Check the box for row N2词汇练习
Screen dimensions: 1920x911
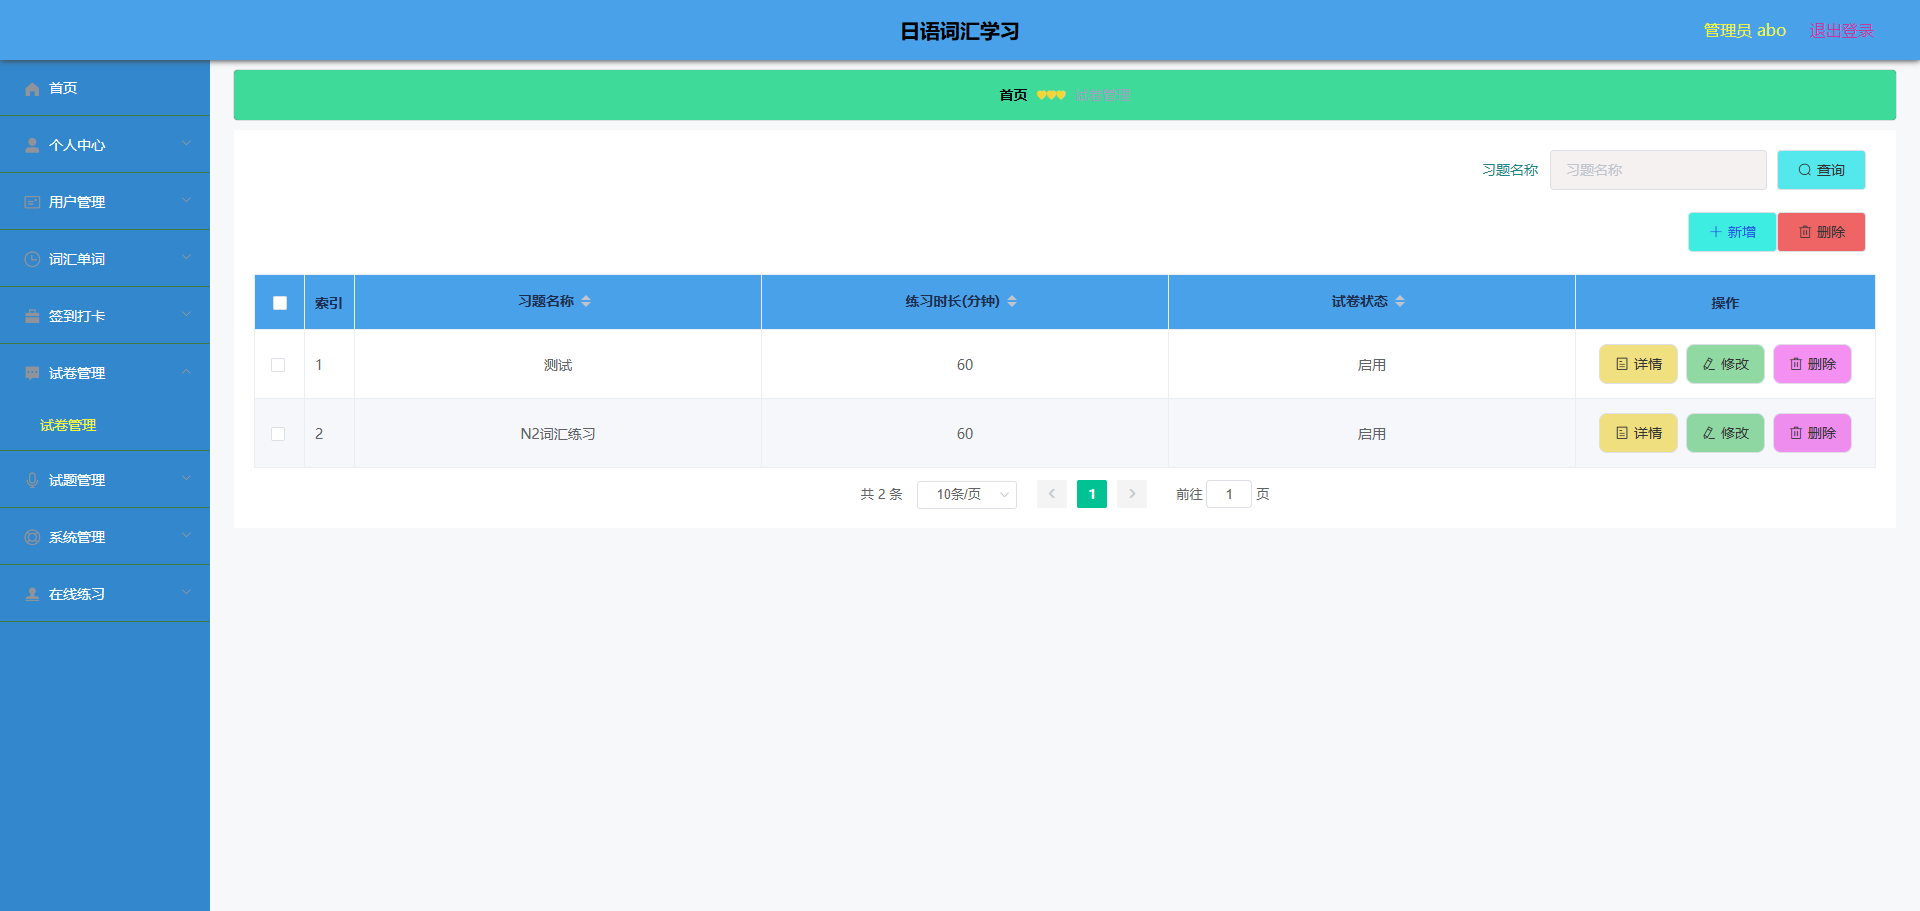[x=278, y=435]
